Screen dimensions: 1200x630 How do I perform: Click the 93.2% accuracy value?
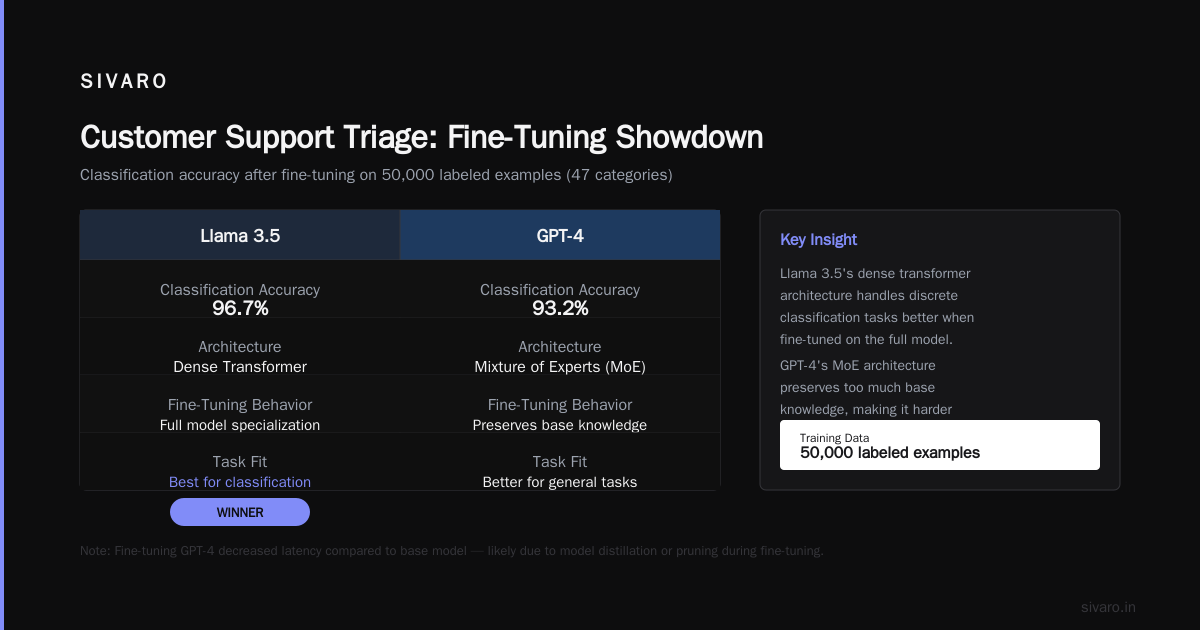tap(560, 309)
